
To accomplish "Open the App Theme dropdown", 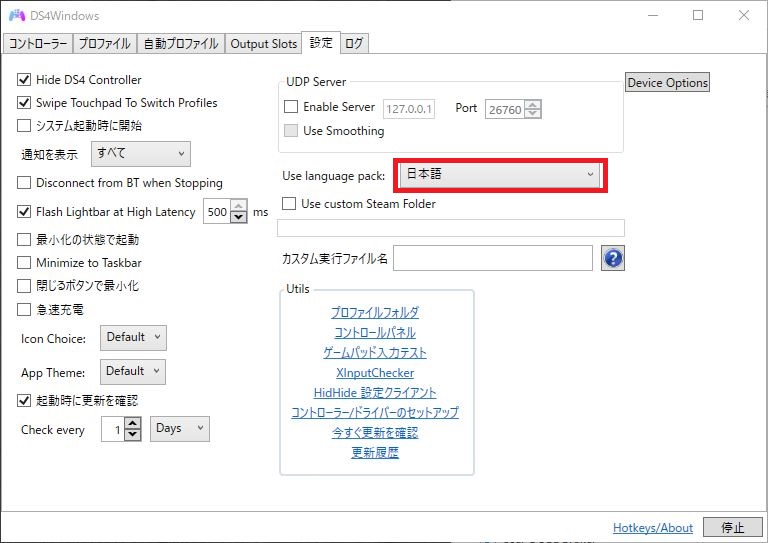I will click(133, 372).
